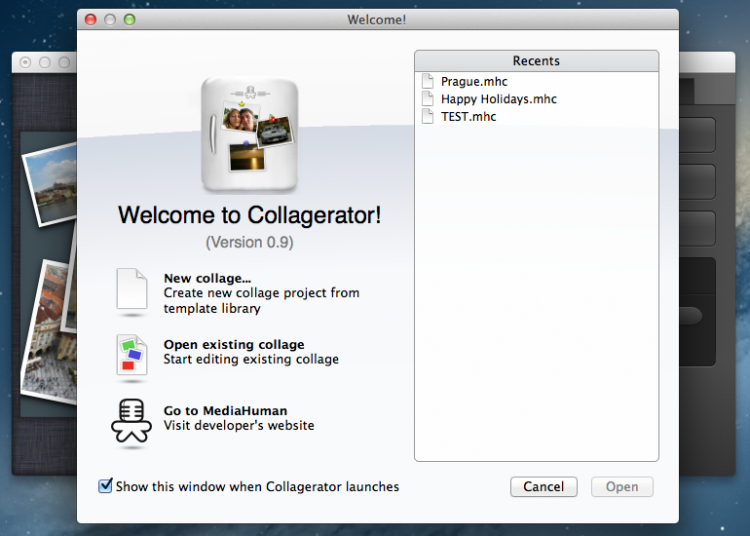Click the file icon beside Prague.mhc
The height and width of the screenshot is (536, 750).
[x=428, y=81]
